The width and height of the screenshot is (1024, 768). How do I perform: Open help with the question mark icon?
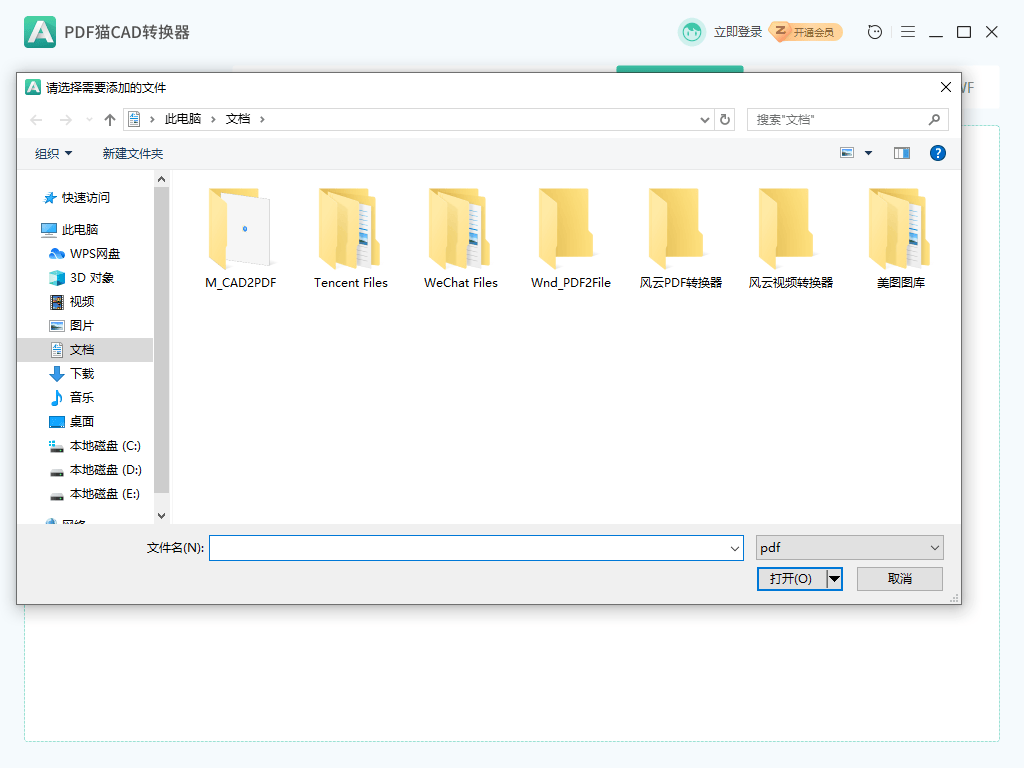point(938,153)
